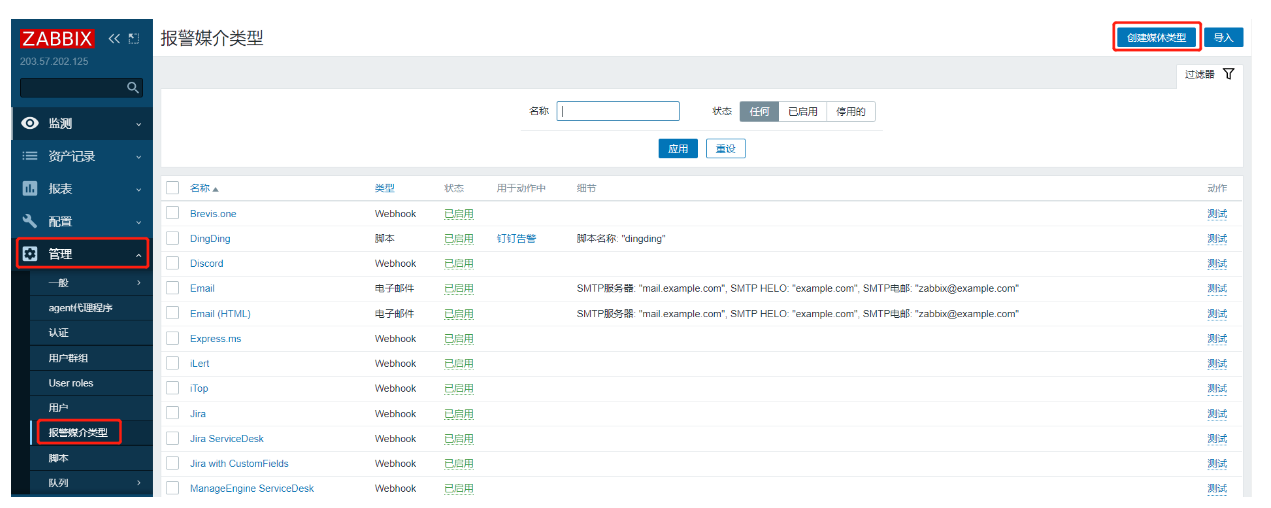This screenshot has width=1271, height=508.
Task: Open User roles in sidebar
Action: point(71,383)
